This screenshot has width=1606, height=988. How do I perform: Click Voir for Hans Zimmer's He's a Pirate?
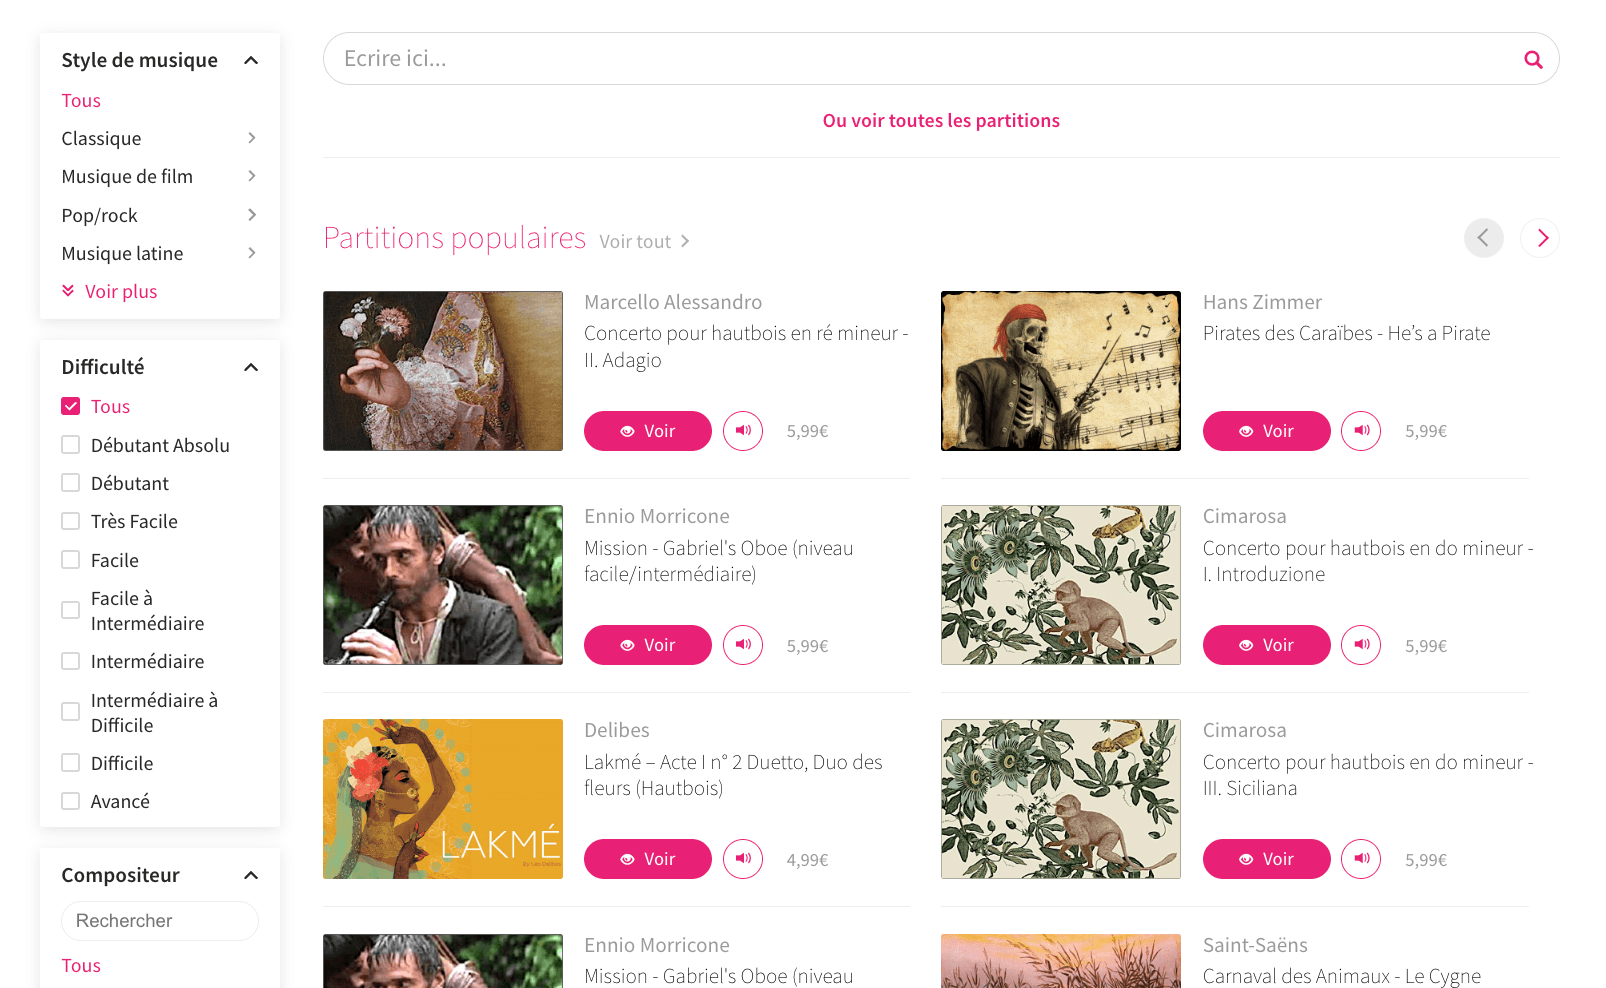pos(1266,431)
